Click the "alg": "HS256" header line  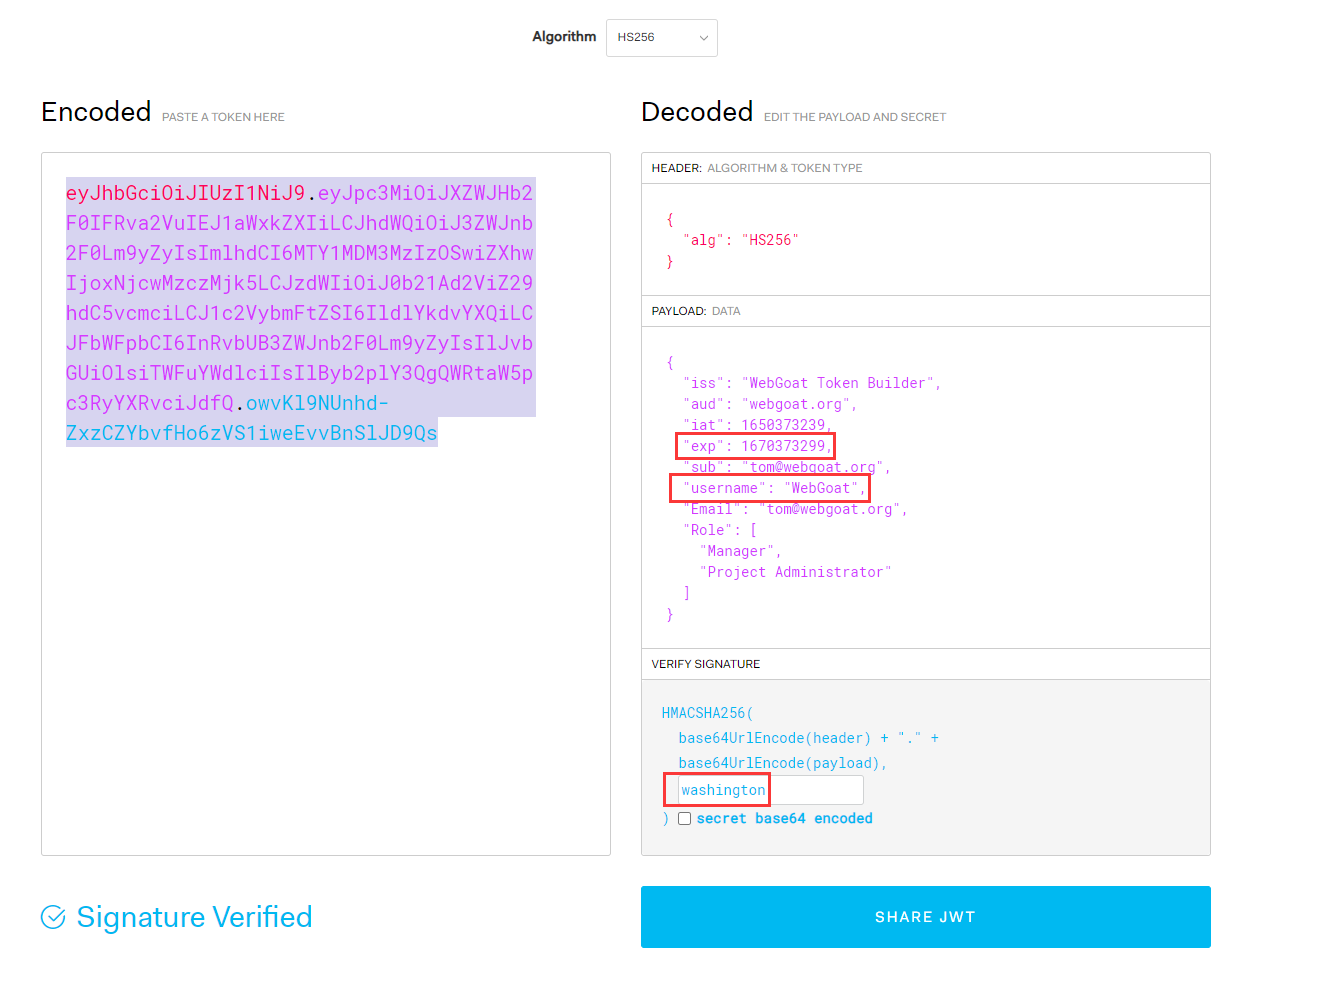click(x=741, y=240)
